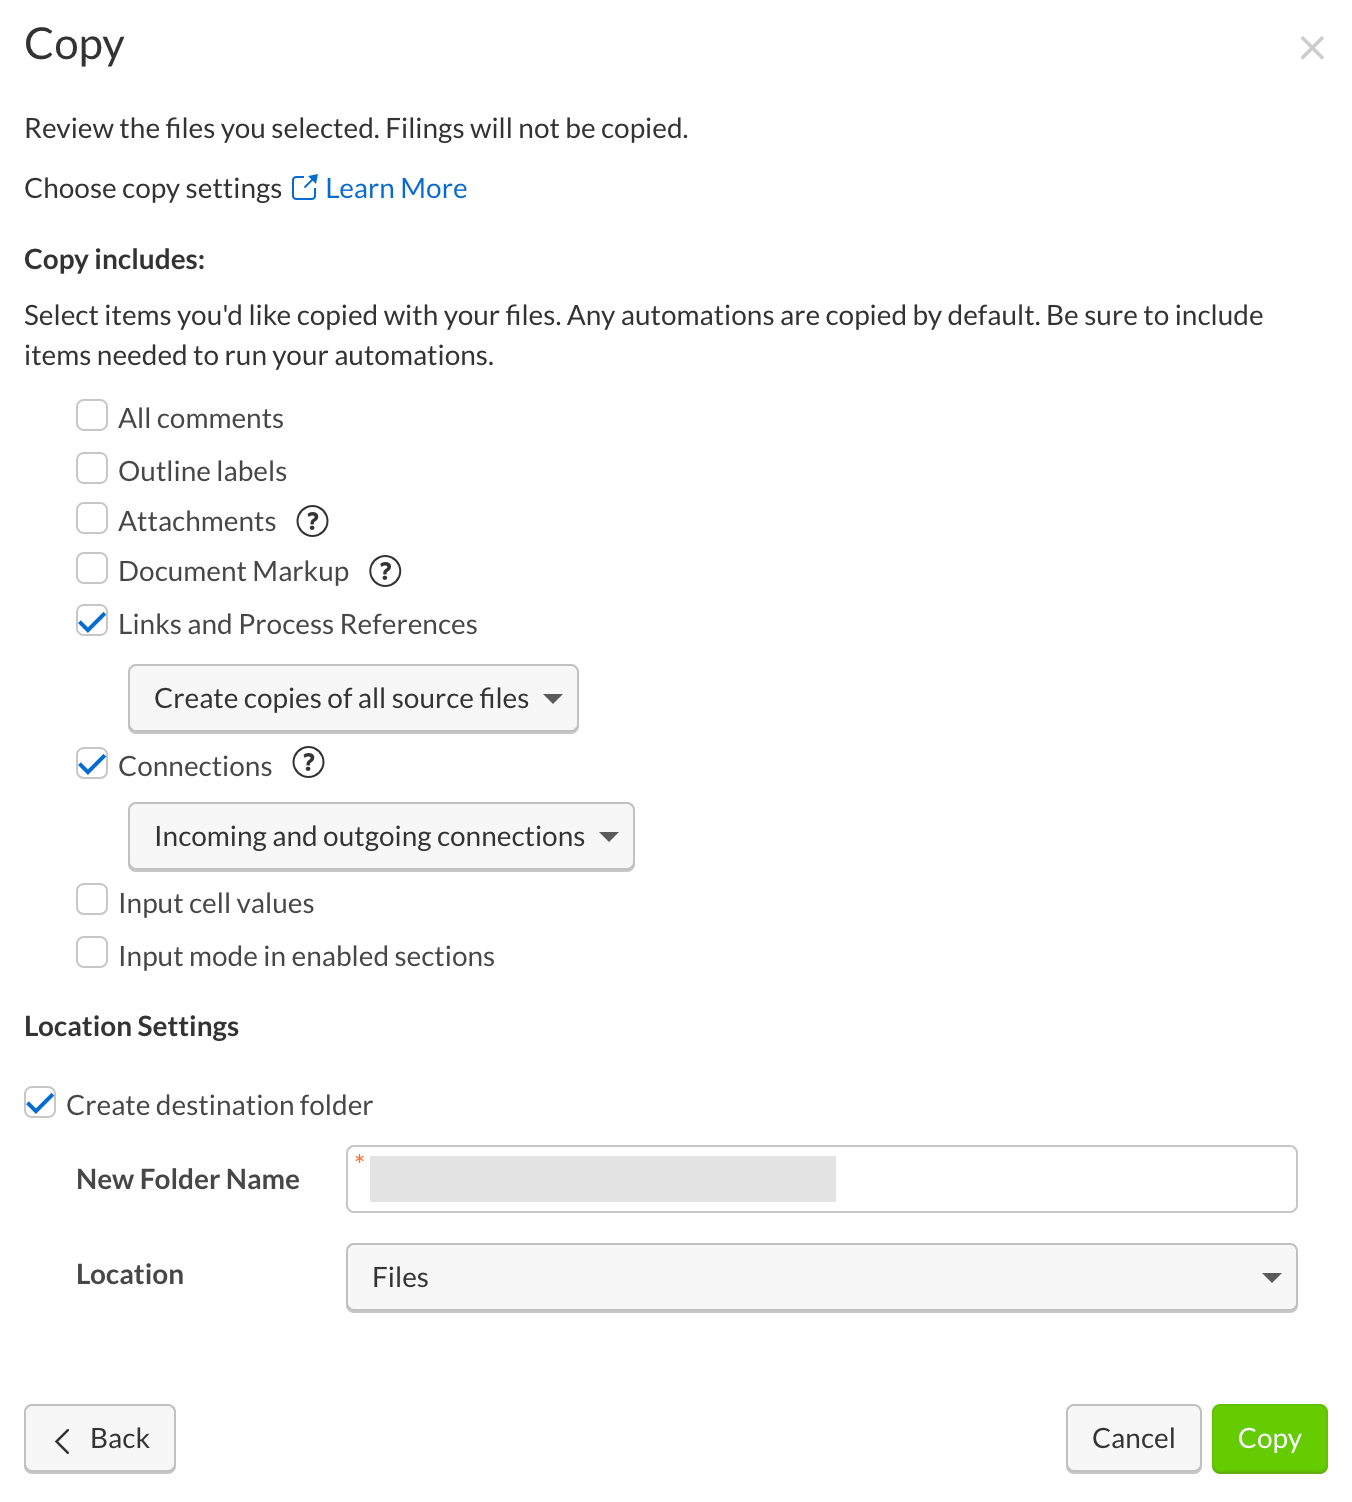Click the external link icon beside Learn More
1352x1502 pixels.
304,188
